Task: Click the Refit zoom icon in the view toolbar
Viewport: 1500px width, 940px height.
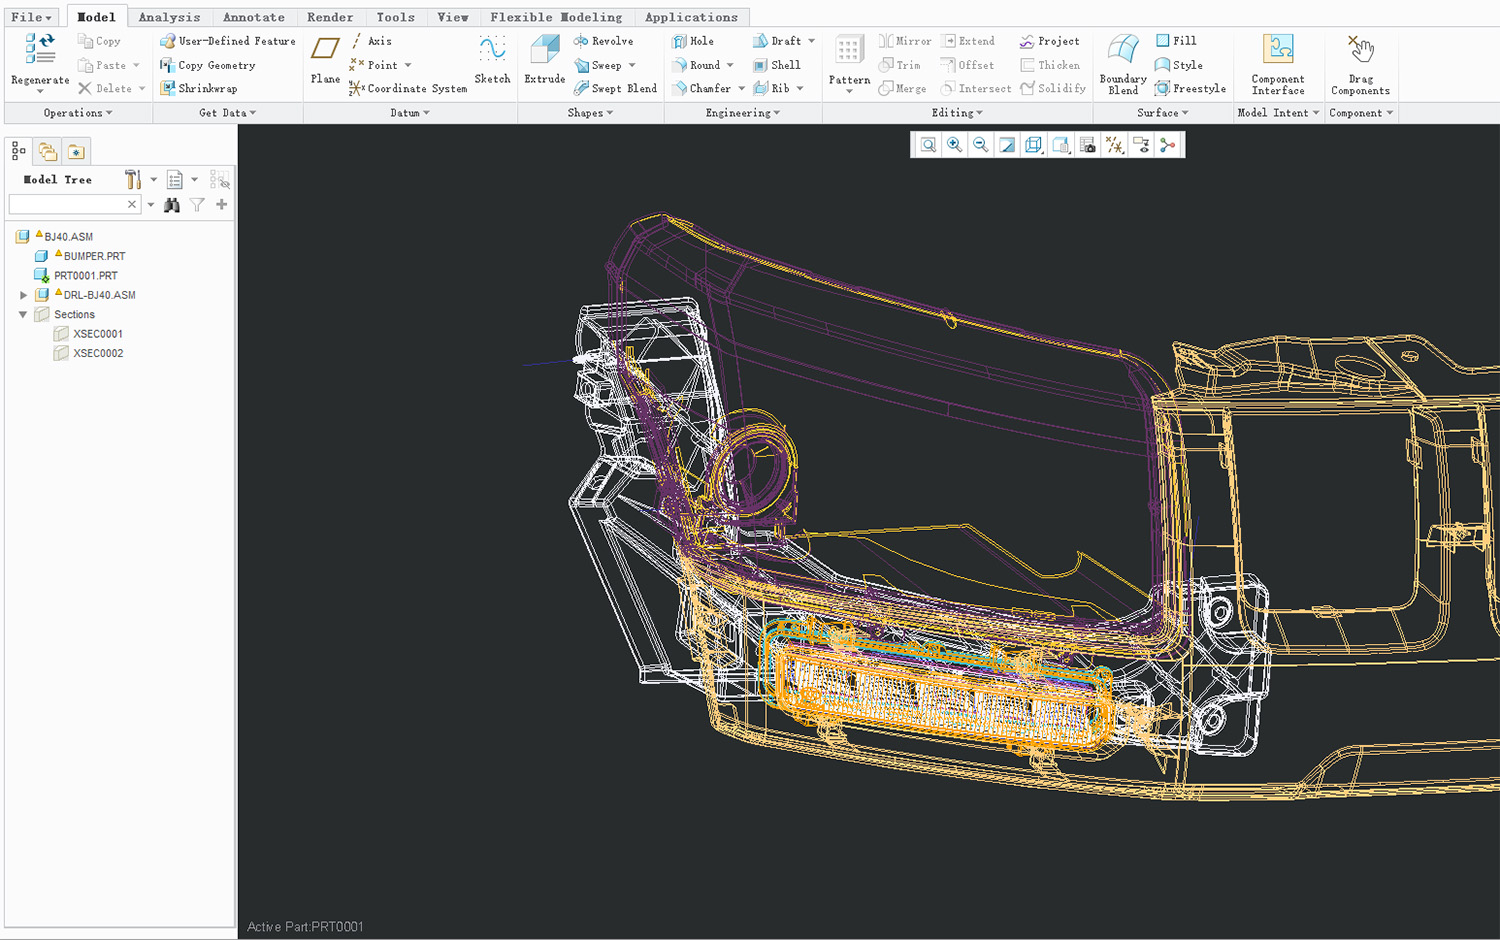Action: [x=928, y=145]
